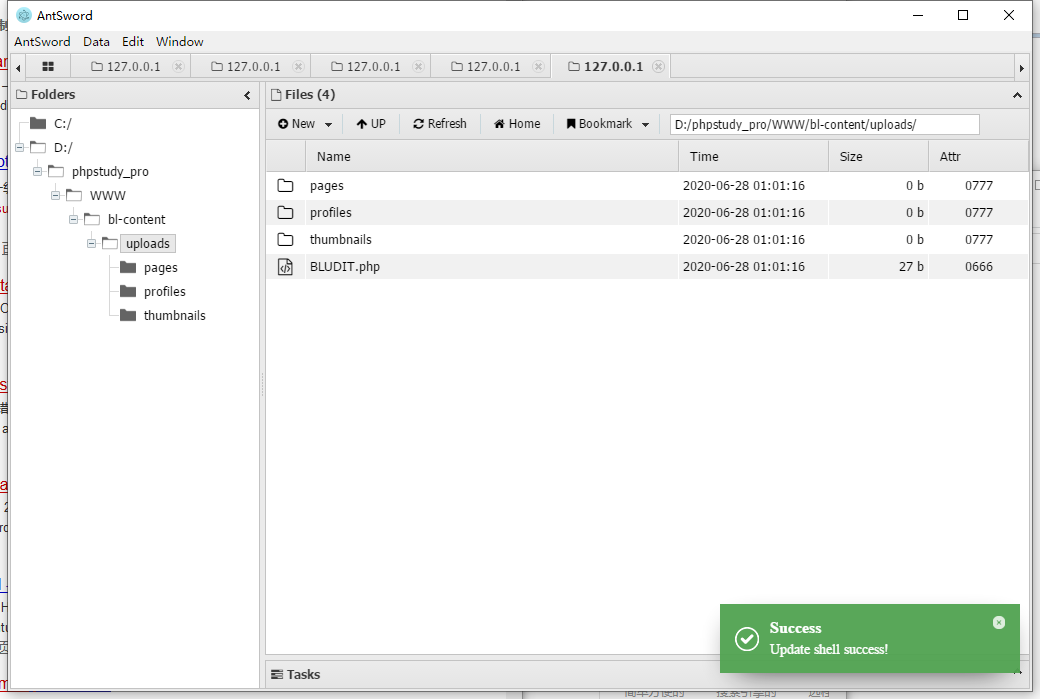Maximize the AntSword window

963,15
